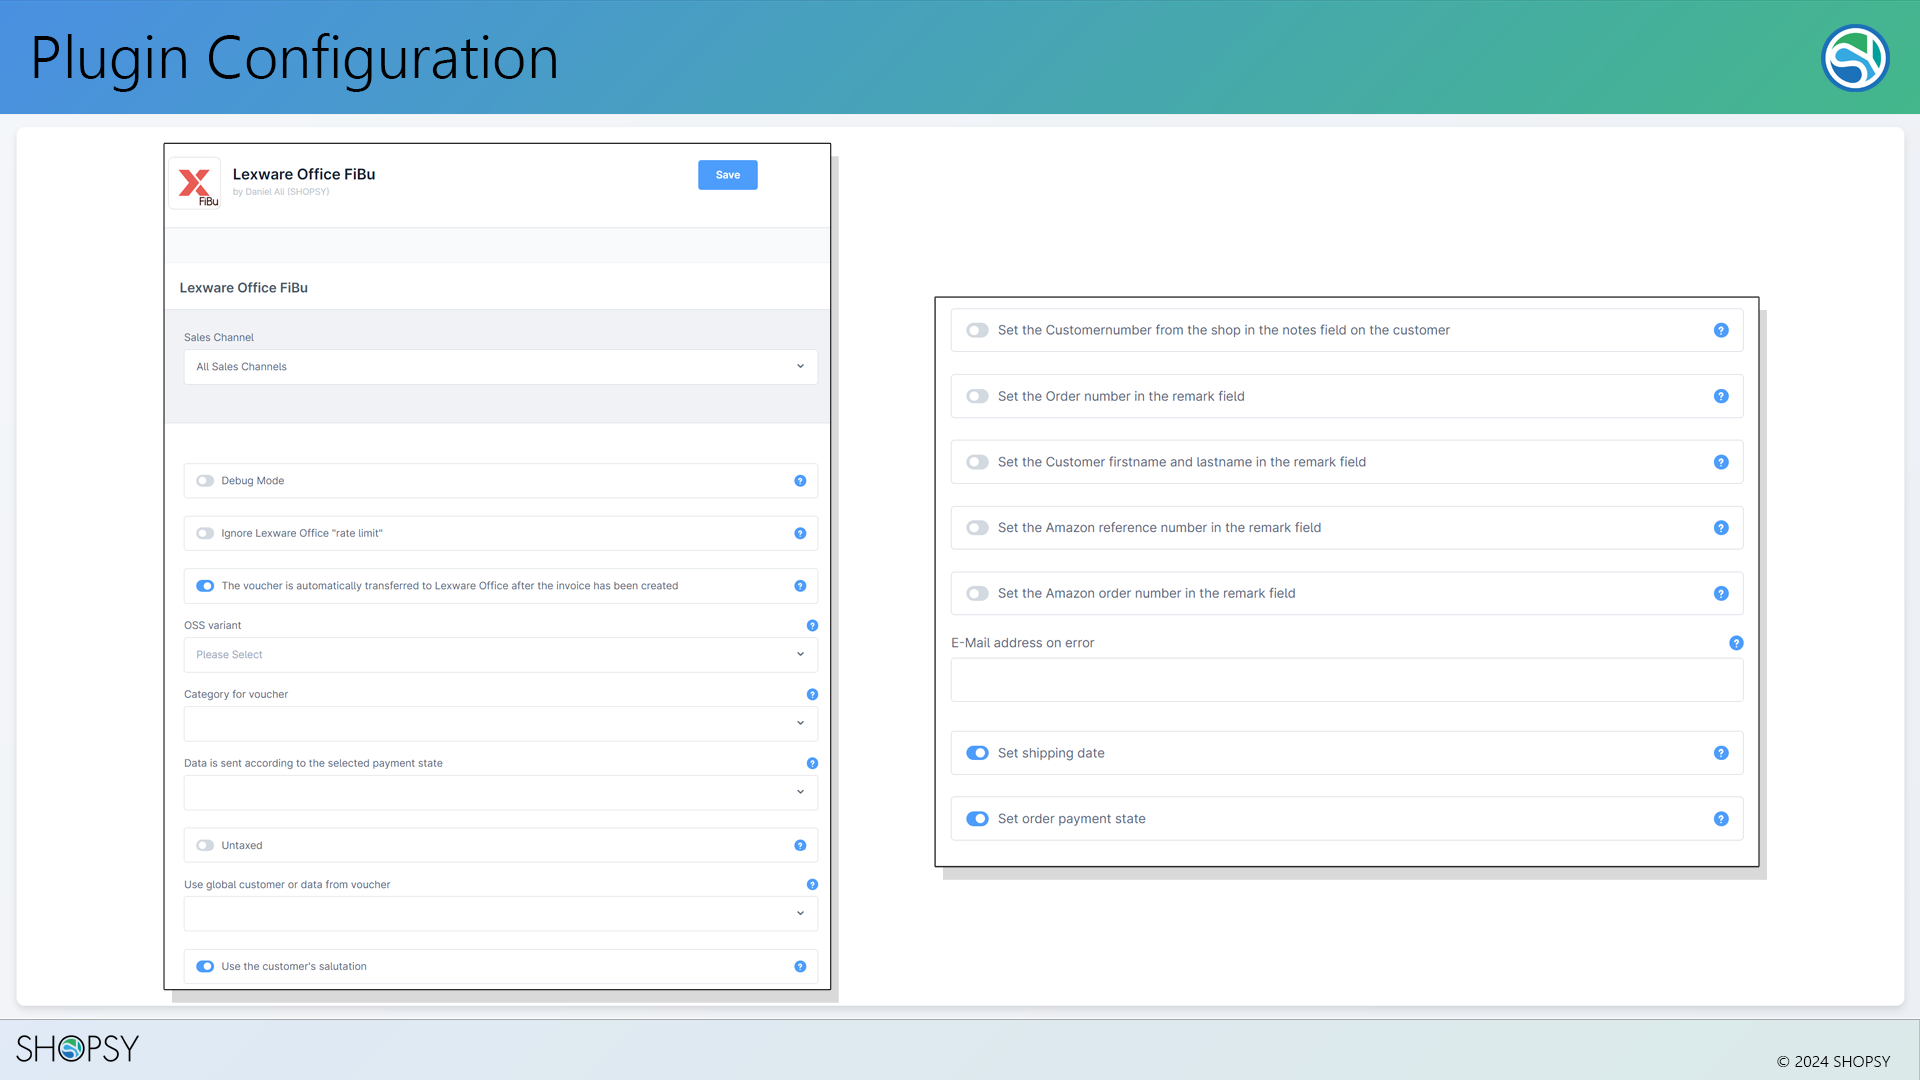Show help for customer's salutation option
The height and width of the screenshot is (1080, 1920).
tap(800, 967)
